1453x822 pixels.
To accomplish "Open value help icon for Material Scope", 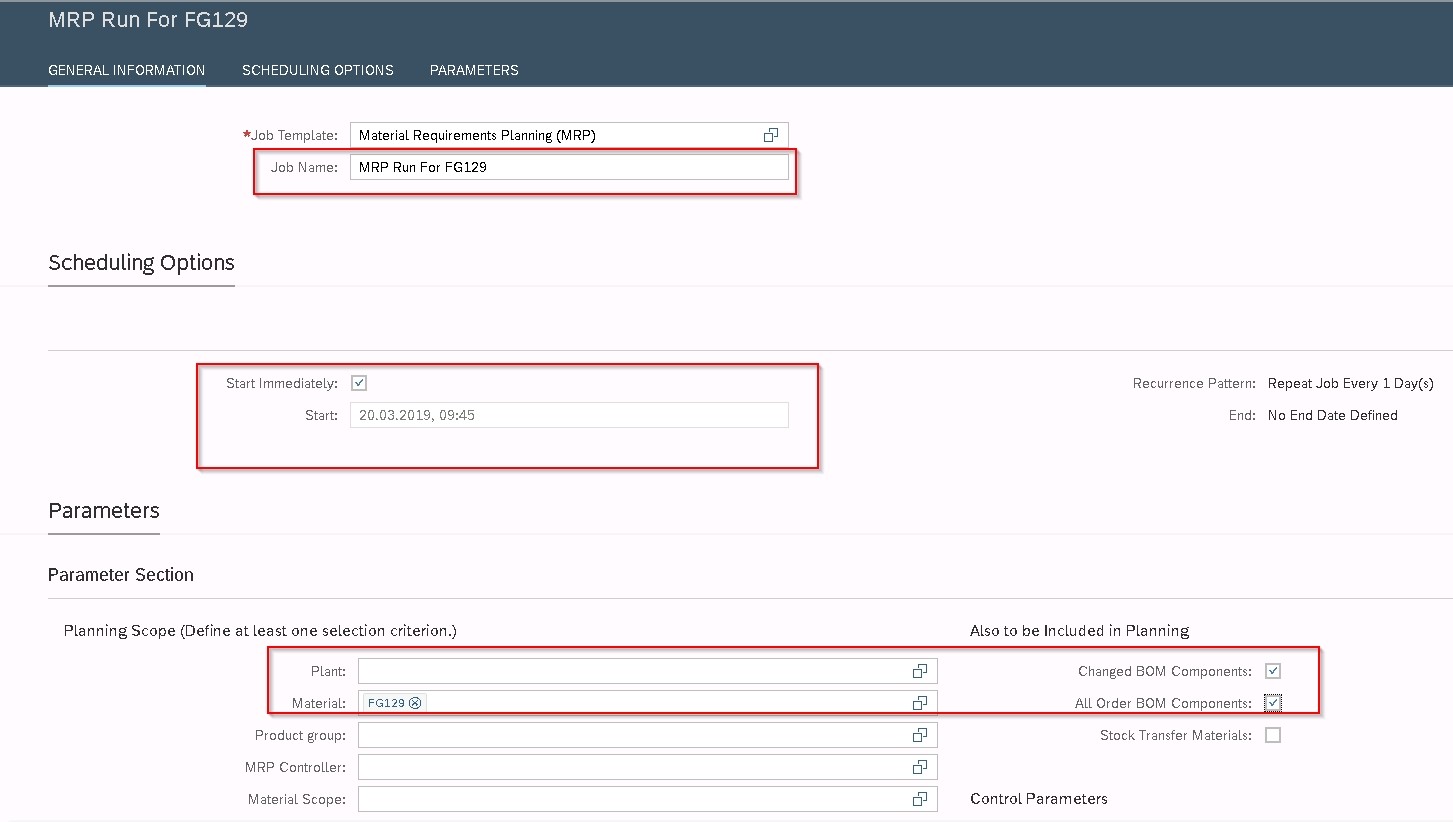I will coord(920,799).
